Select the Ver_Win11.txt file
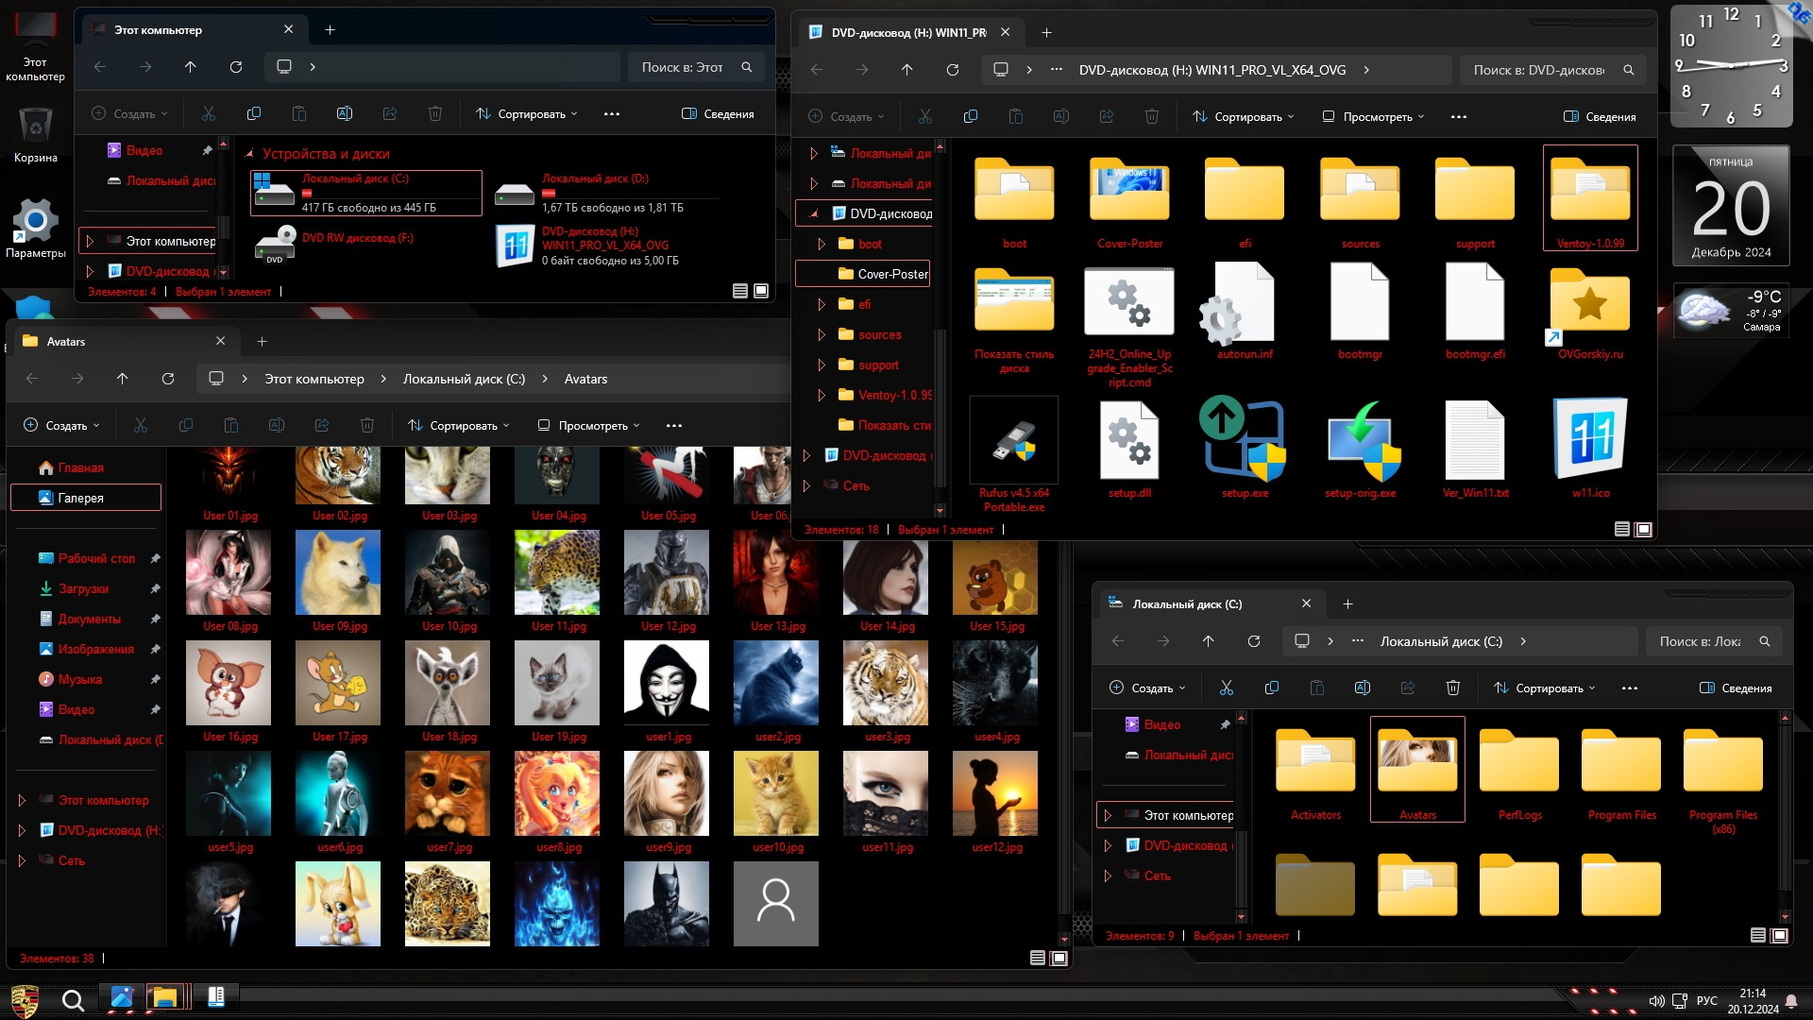 click(1475, 446)
